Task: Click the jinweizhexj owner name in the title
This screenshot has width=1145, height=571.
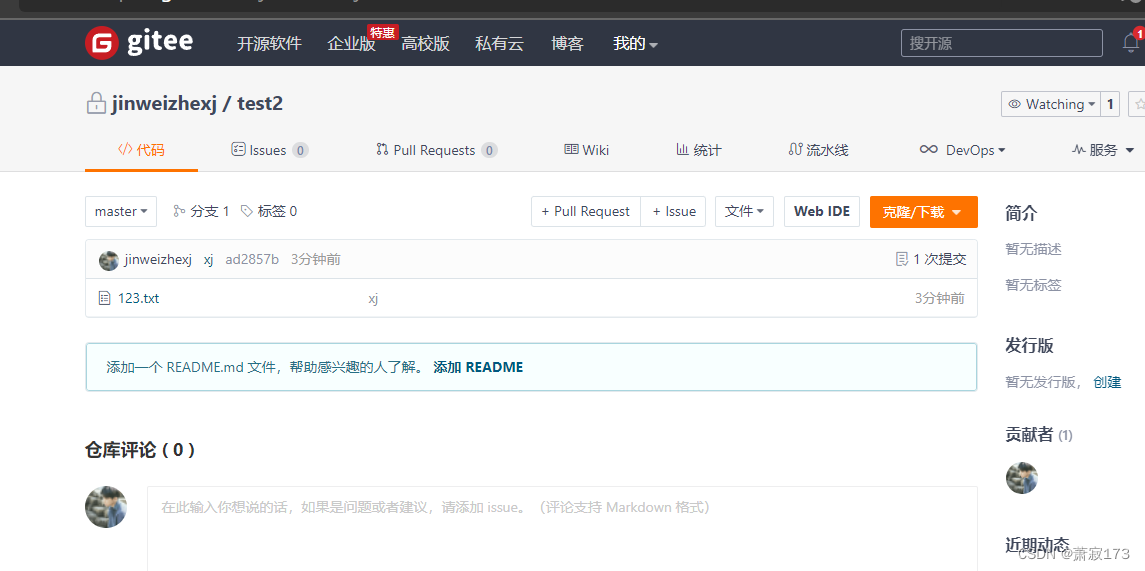Action: pos(164,104)
